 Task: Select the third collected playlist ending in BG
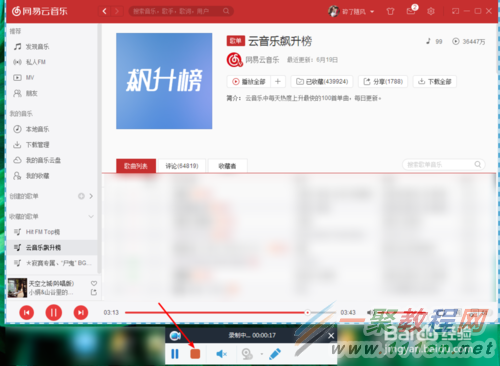pos(52,263)
